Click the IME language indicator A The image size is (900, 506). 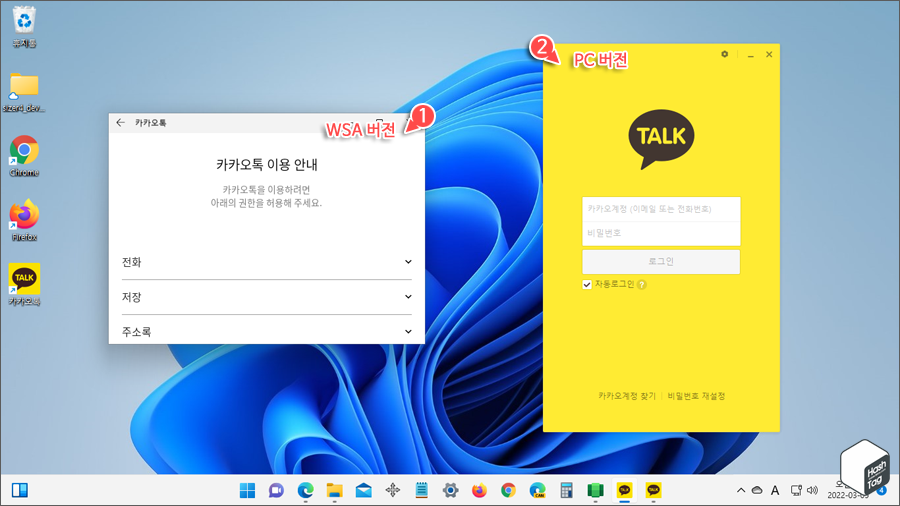(x=775, y=491)
